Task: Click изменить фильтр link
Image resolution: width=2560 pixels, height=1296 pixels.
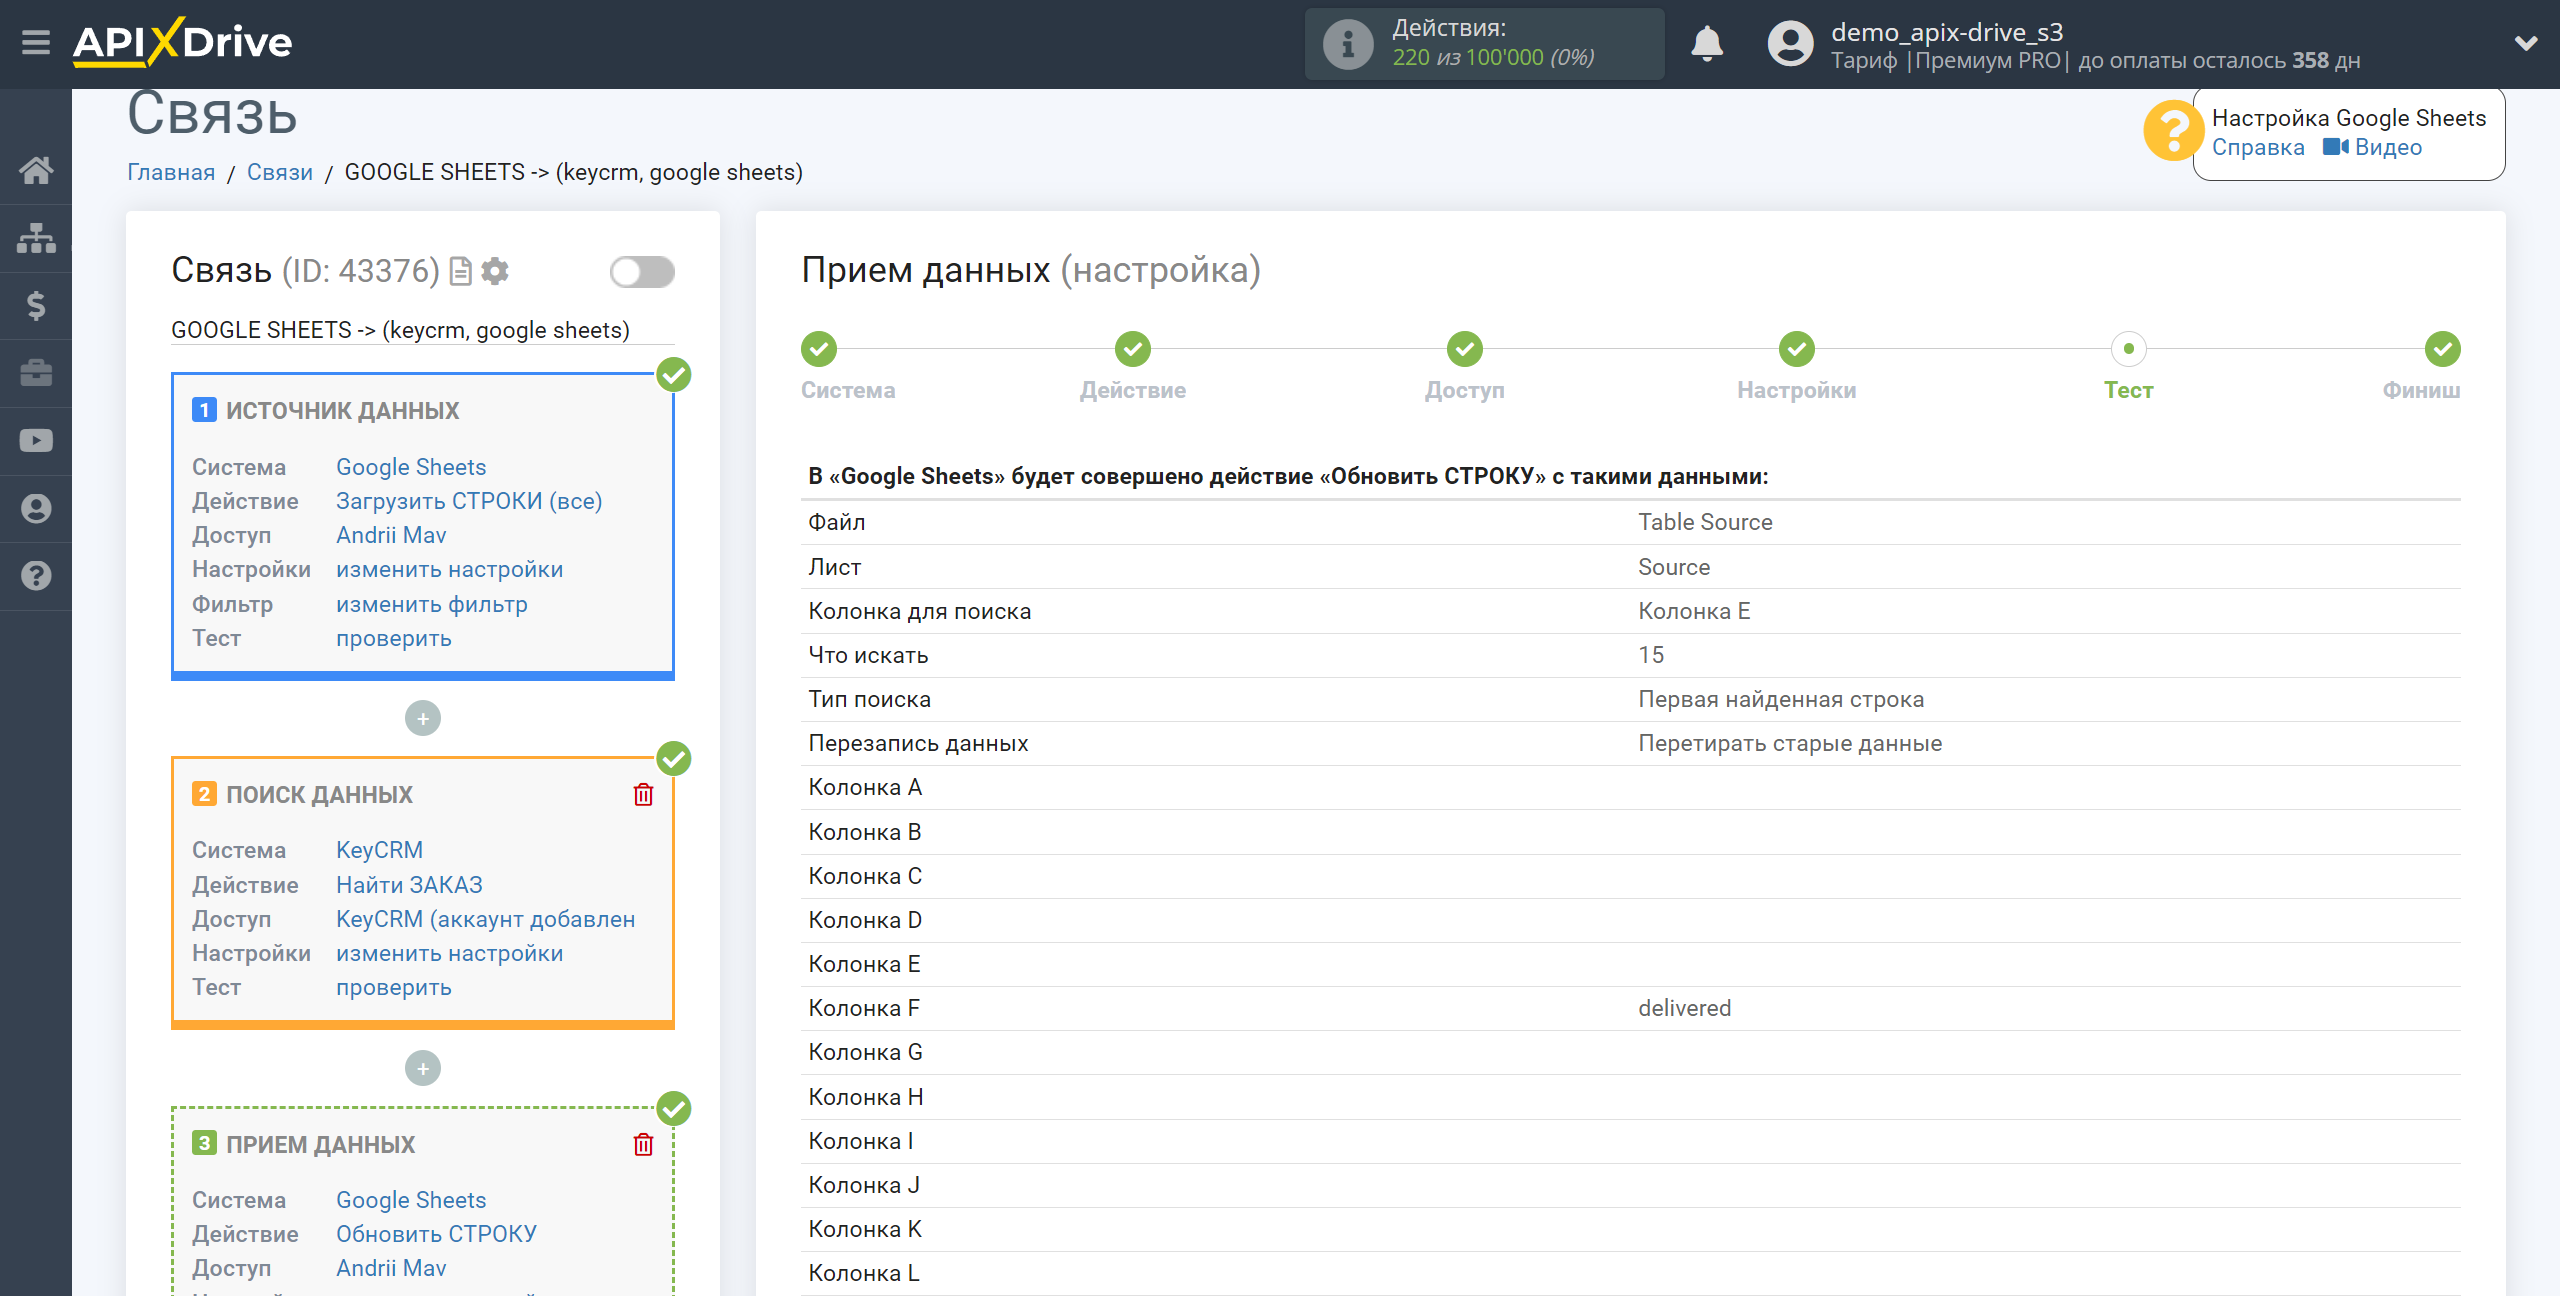Action: coord(432,604)
